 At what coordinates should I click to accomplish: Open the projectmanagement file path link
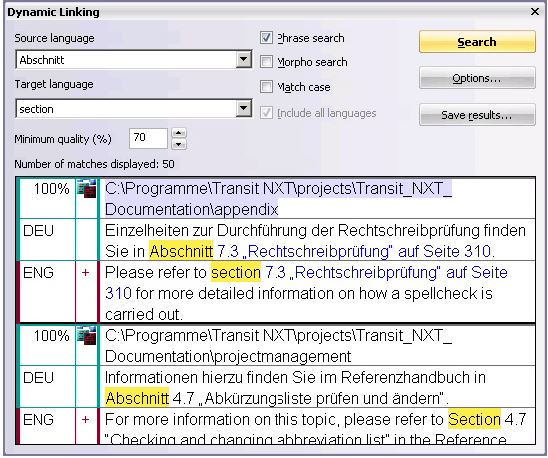pyautogui.click(x=278, y=346)
